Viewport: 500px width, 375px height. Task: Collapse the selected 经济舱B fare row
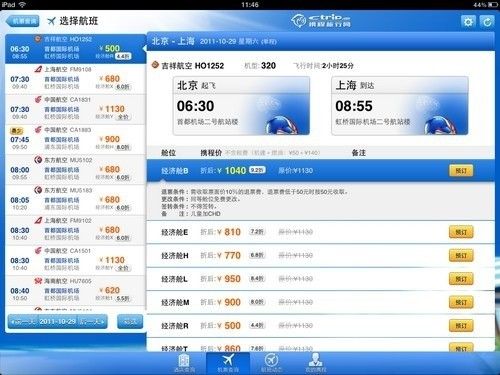coord(321,171)
